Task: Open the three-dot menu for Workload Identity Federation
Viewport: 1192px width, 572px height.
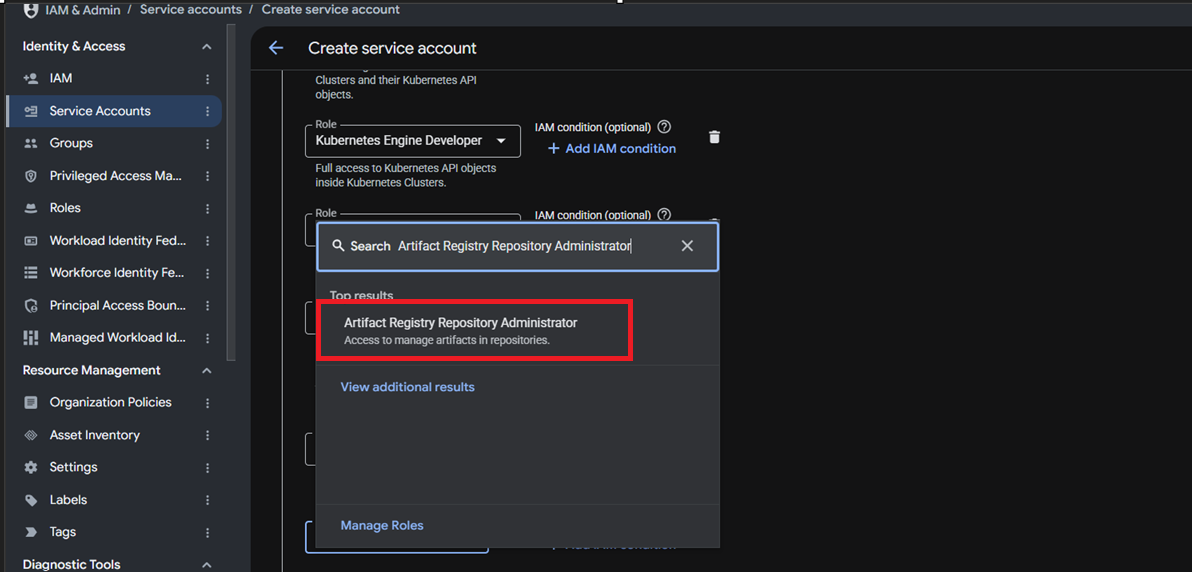Action: tap(208, 240)
